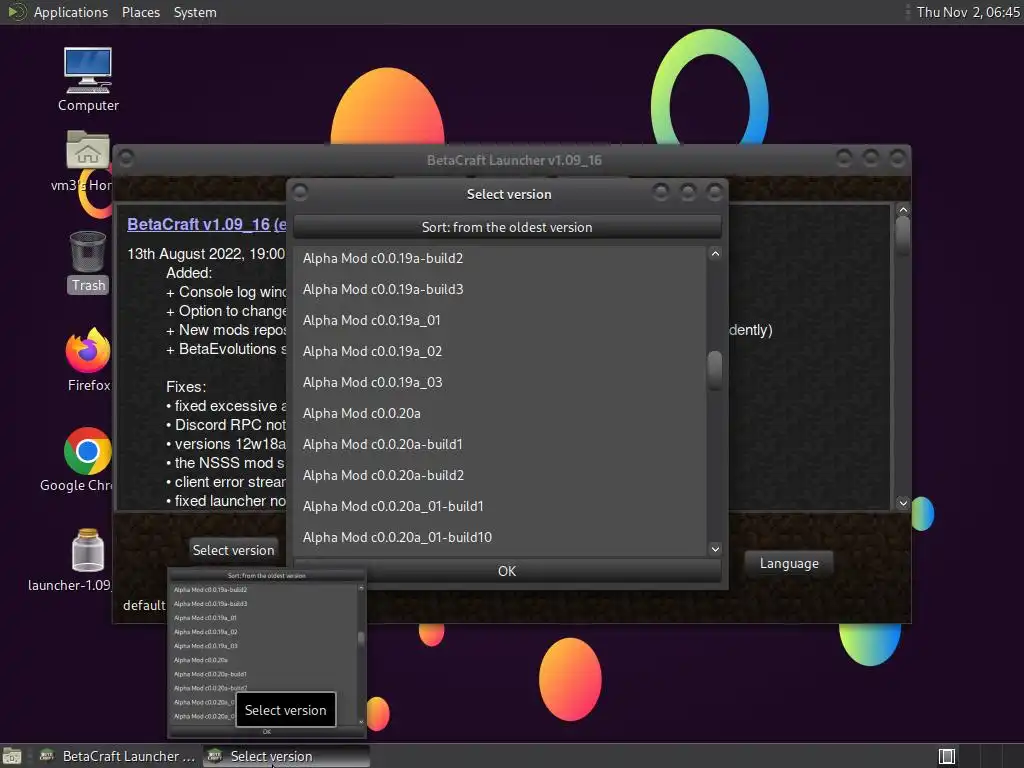
Task: Click version list scroll down arrow
Action: pyautogui.click(x=715, y=549)
